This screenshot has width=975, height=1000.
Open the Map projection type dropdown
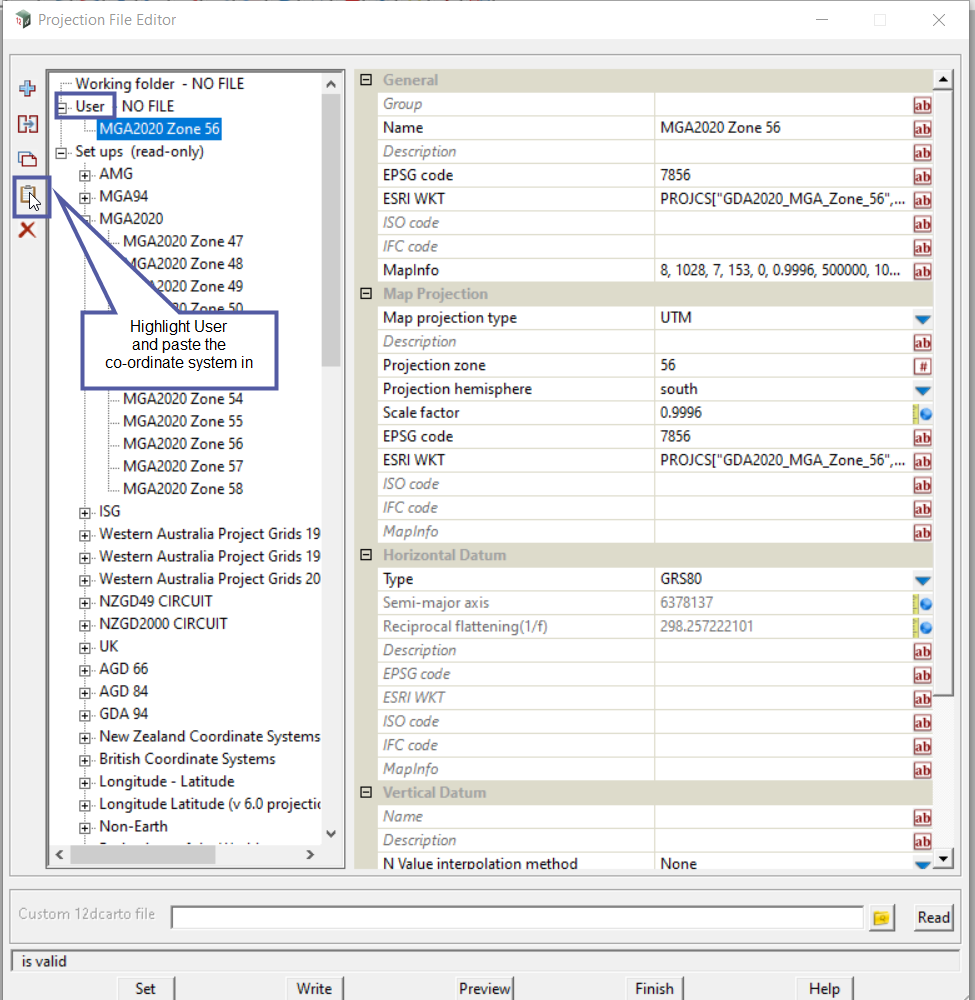[922, 319]
